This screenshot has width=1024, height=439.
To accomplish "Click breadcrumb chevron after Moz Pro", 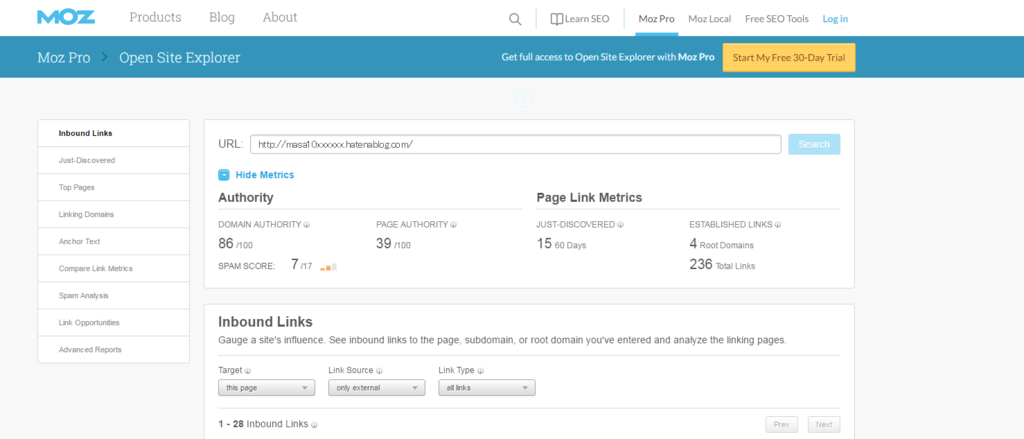I will (104, 57).
